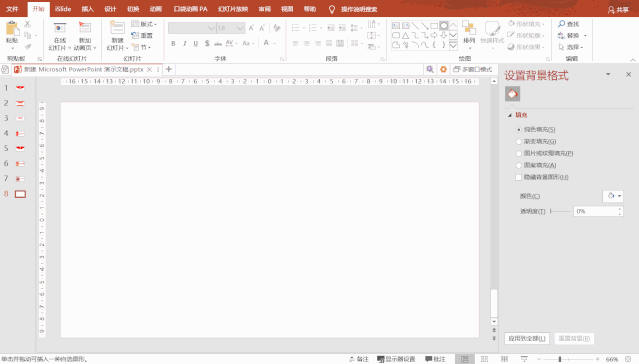Select the Triangle shape in gallery
Image resolution: width=639 pixels, height=364 pixels.
click(405, 35)
